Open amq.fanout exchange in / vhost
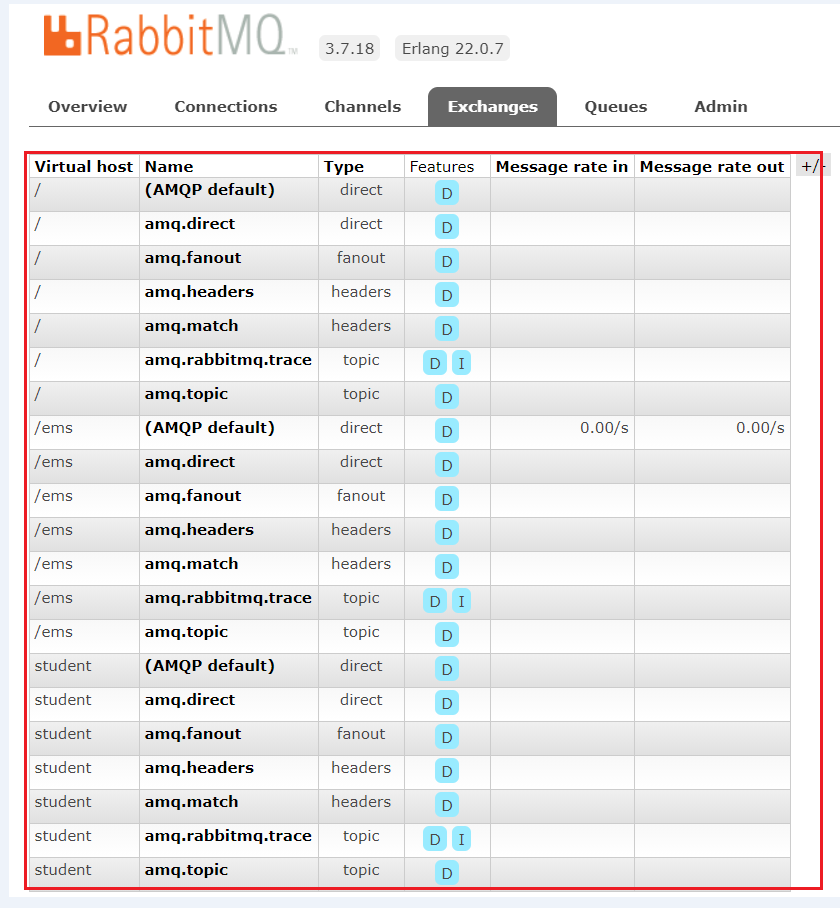This screenshot has height=908, width=840. point(193,258)
